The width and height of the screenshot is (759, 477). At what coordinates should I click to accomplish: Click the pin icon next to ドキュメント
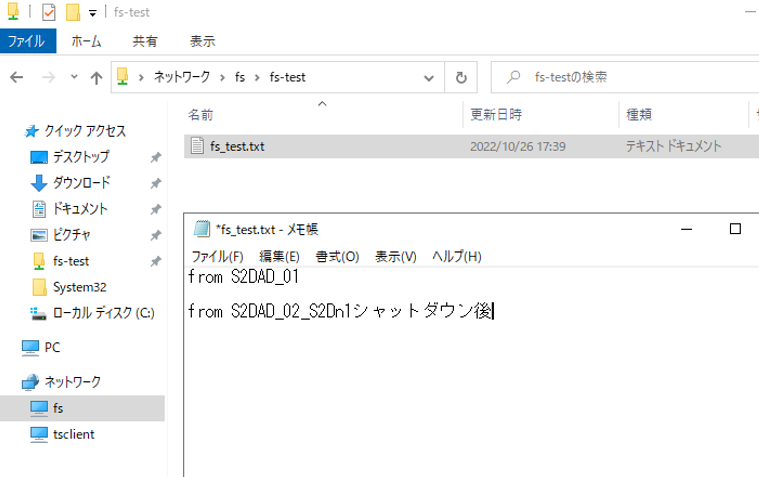click(x=155, y=210)
